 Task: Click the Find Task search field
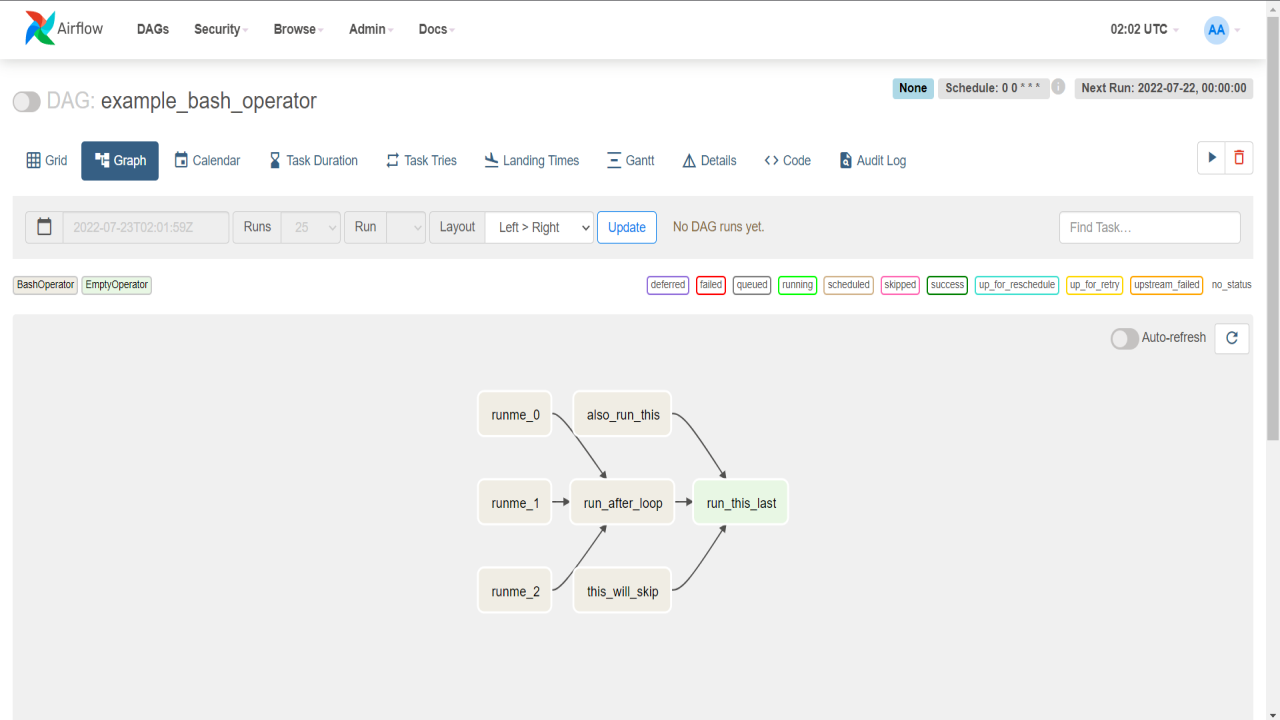[1149, 227]
